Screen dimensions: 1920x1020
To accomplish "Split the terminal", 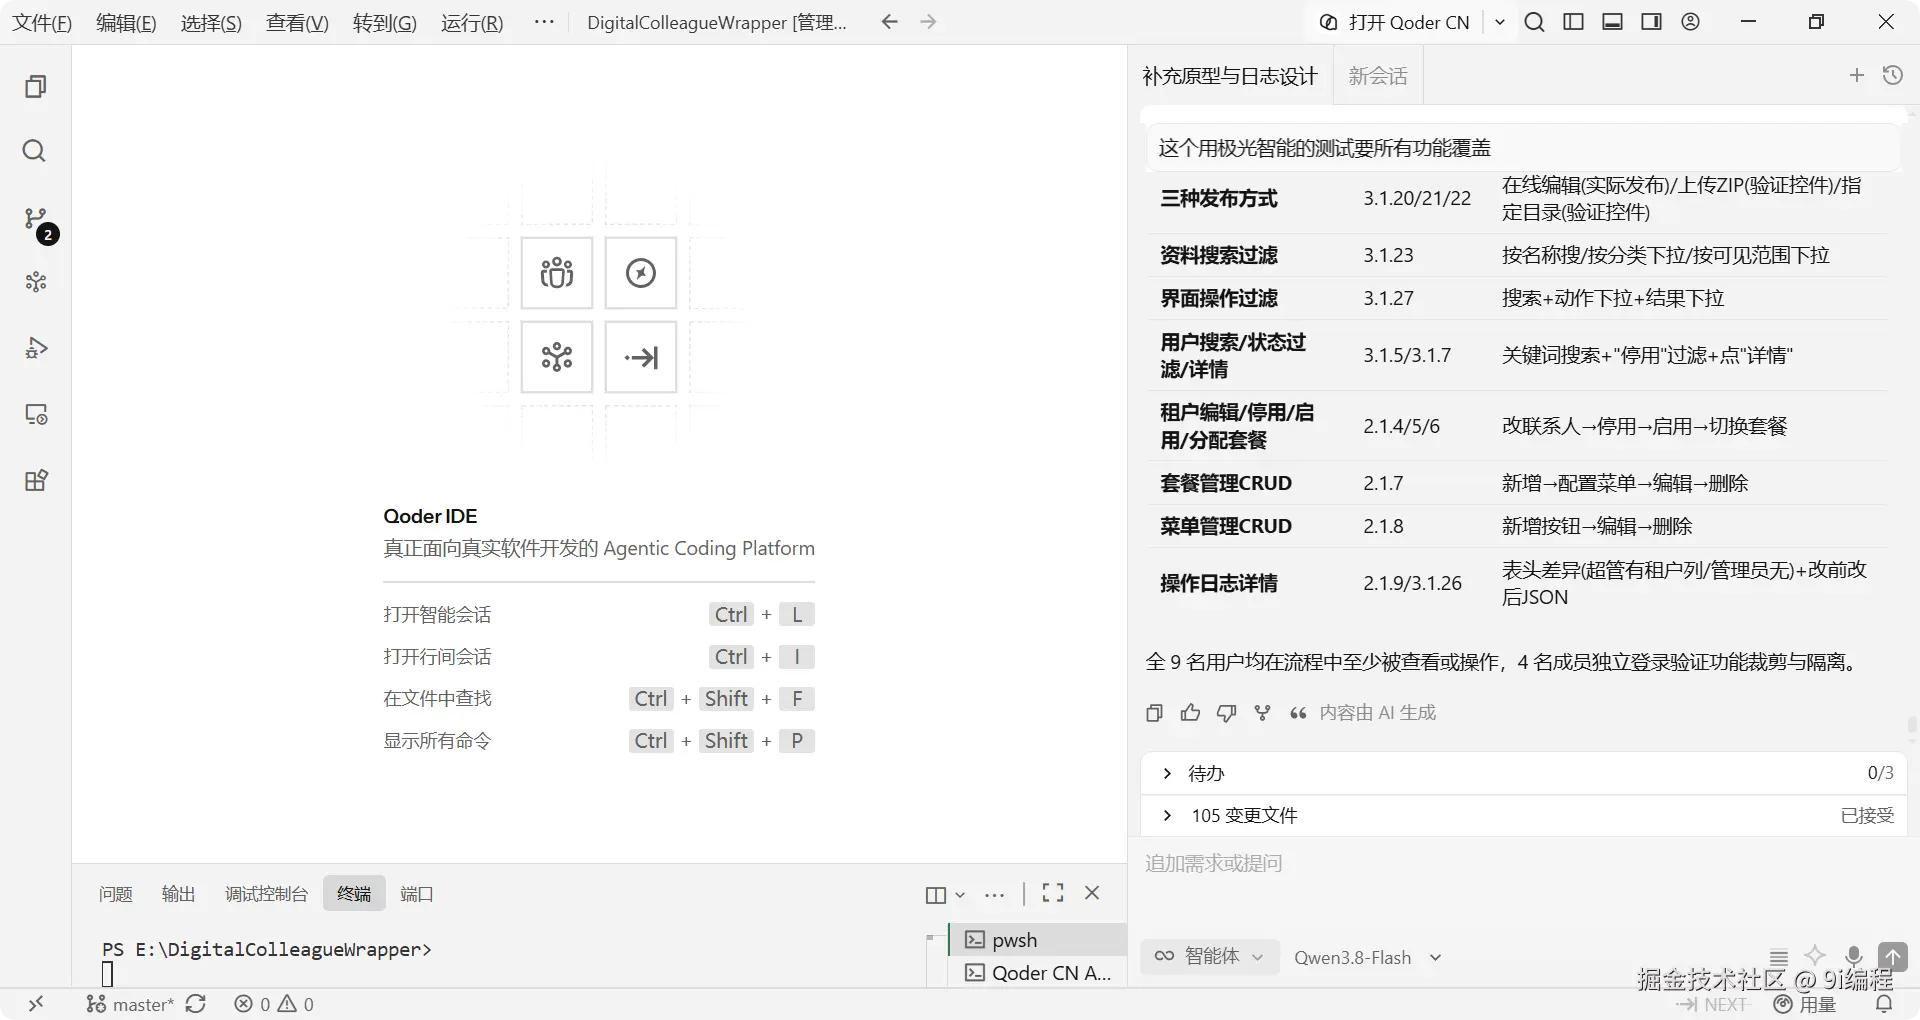I will pyautogui.click(x=935, y=895).
